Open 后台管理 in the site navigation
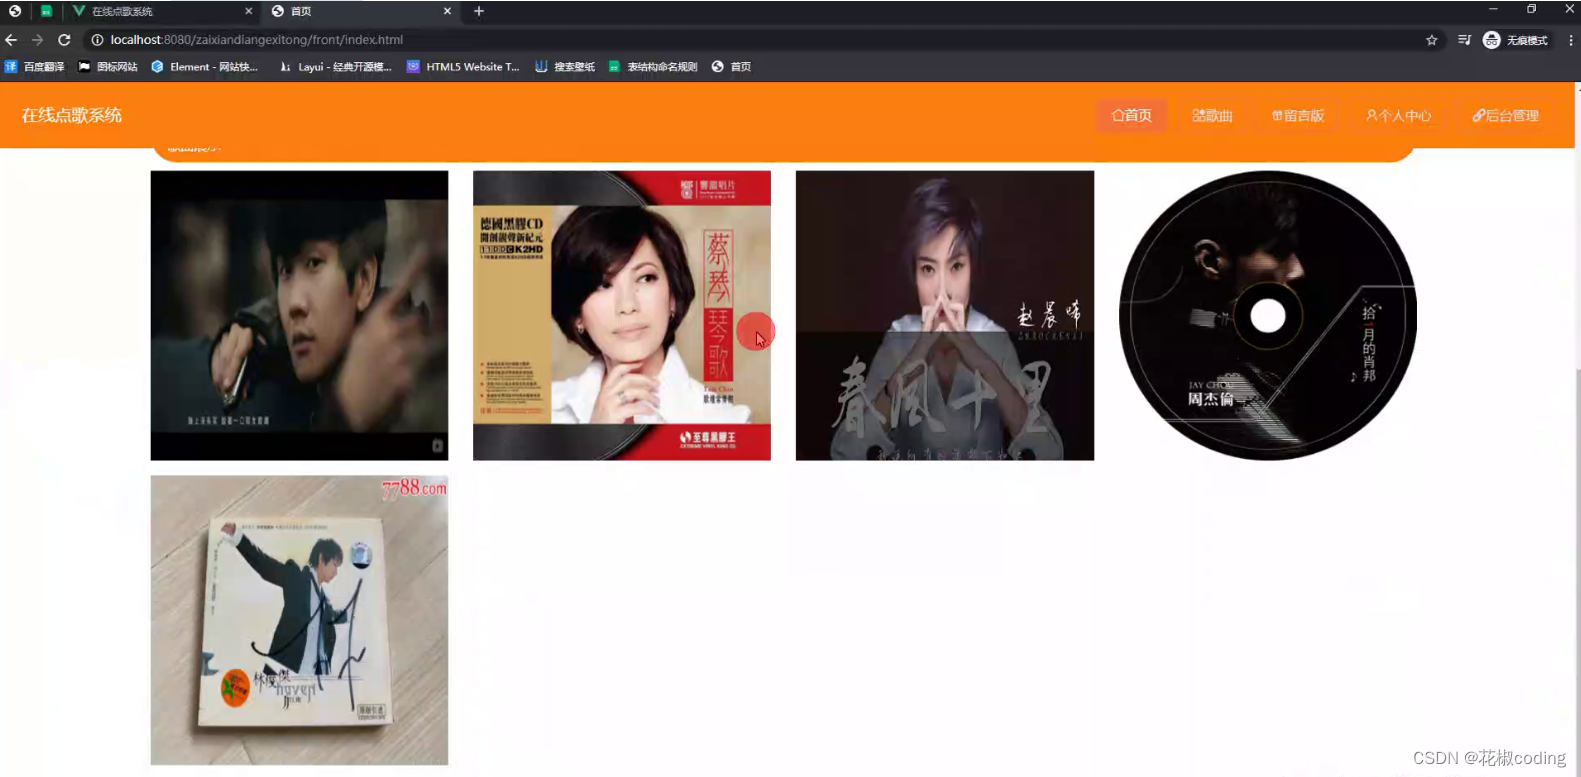Viewport: 1581px width, 777px height. 1505,116
